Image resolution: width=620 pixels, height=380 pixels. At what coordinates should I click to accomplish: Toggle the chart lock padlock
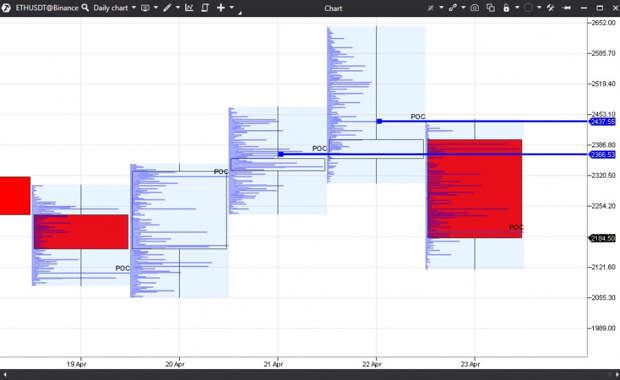[x=506, y=8]
